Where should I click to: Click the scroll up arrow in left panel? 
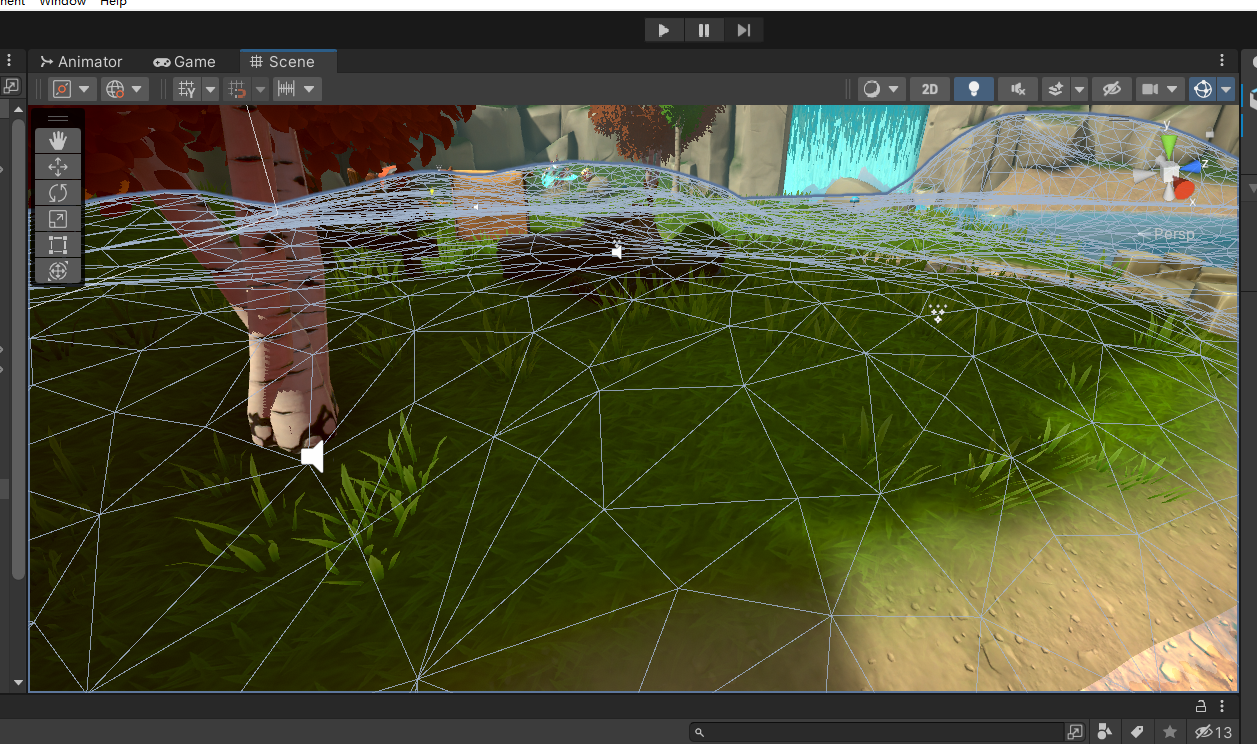[x=18, y=109]
